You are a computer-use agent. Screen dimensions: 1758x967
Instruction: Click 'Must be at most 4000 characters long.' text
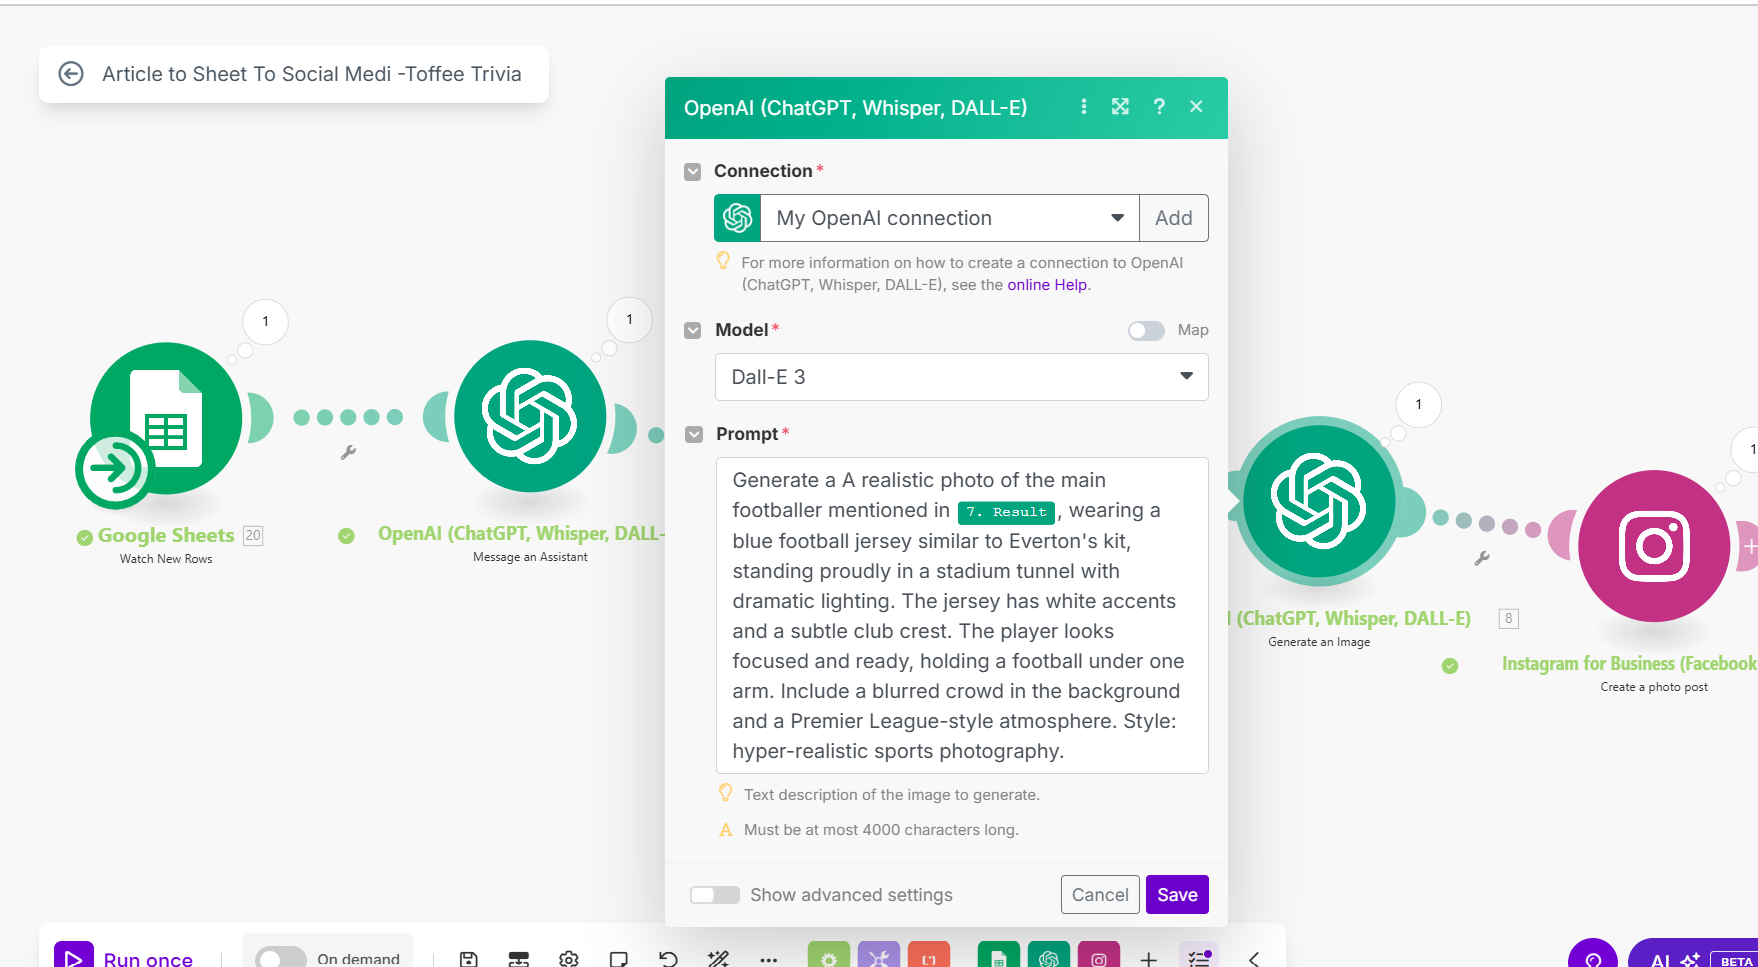coord(881,830)
